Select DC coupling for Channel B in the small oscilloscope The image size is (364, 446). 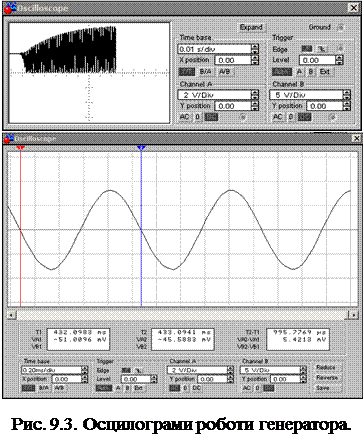(304, 117)
